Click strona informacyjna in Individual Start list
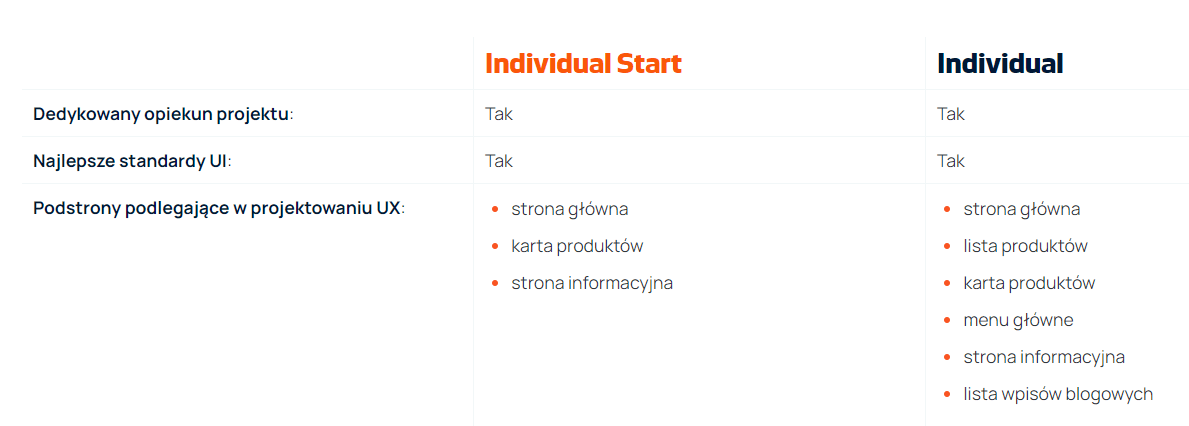The width and height of the screenshot is (1189, 426). coord(592,283)
